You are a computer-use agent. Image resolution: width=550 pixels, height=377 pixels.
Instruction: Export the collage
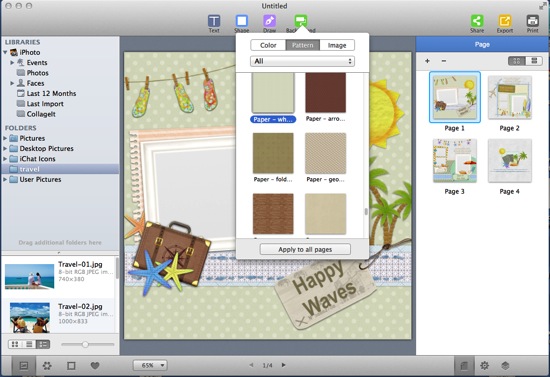(505, 23)
